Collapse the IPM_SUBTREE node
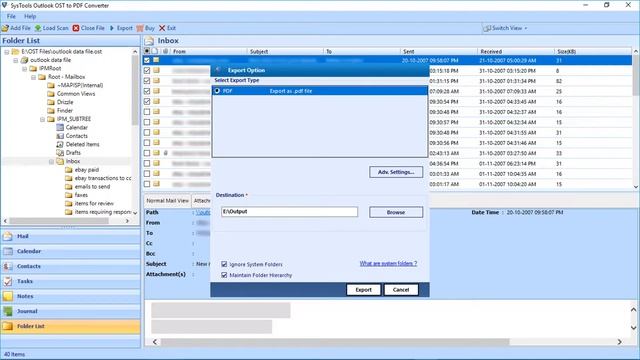Image resolution: width=640 pixels, height=360 pixels. pos(43,119)
